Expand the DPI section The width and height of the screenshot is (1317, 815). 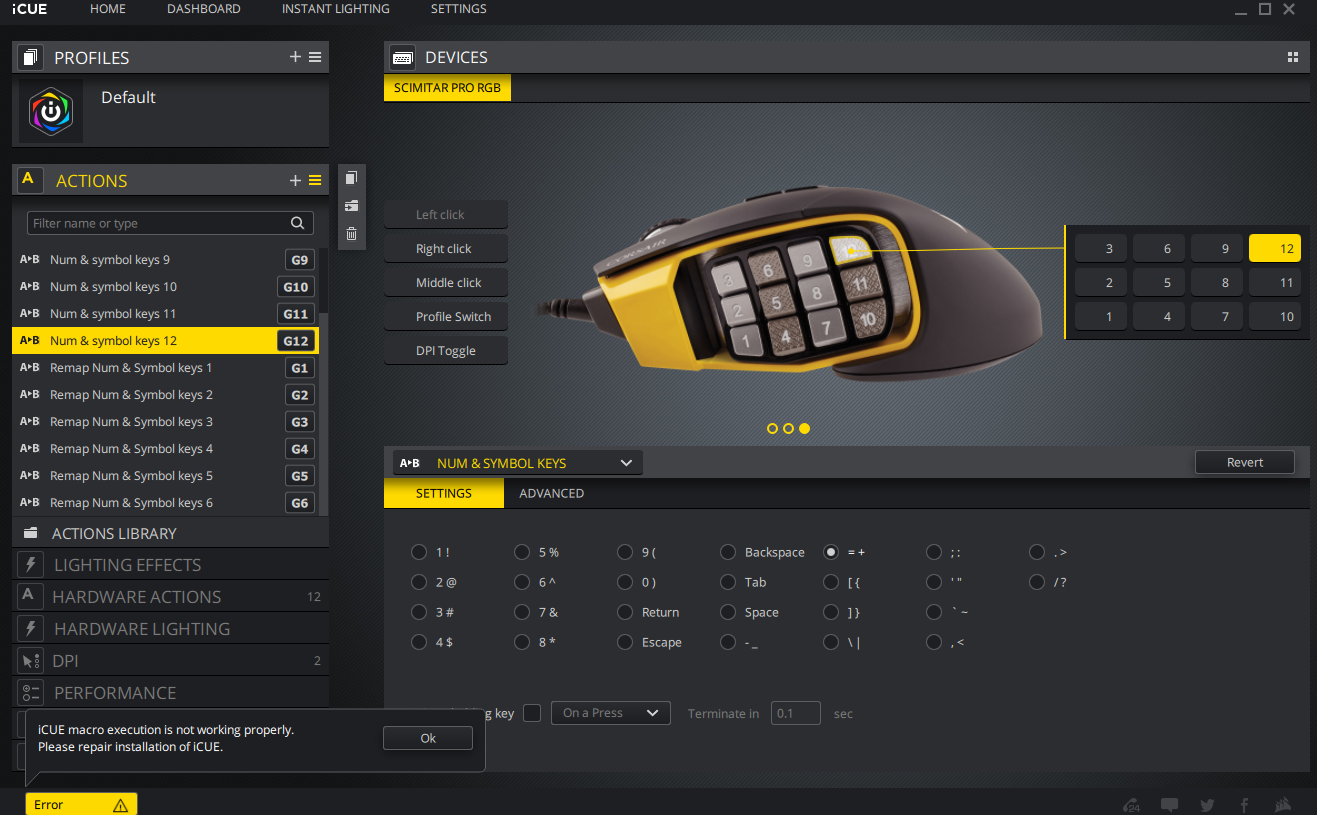170,660
